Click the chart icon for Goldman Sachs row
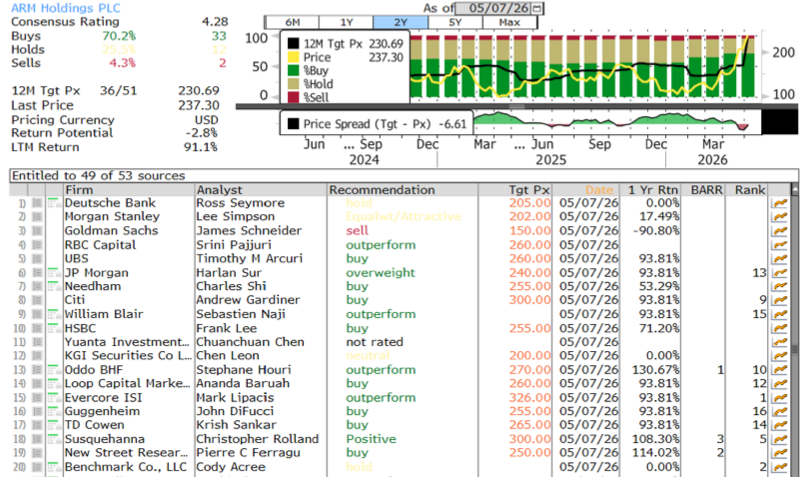The height and width of the screenshot is (477, 800). click(x=780, y=231)
